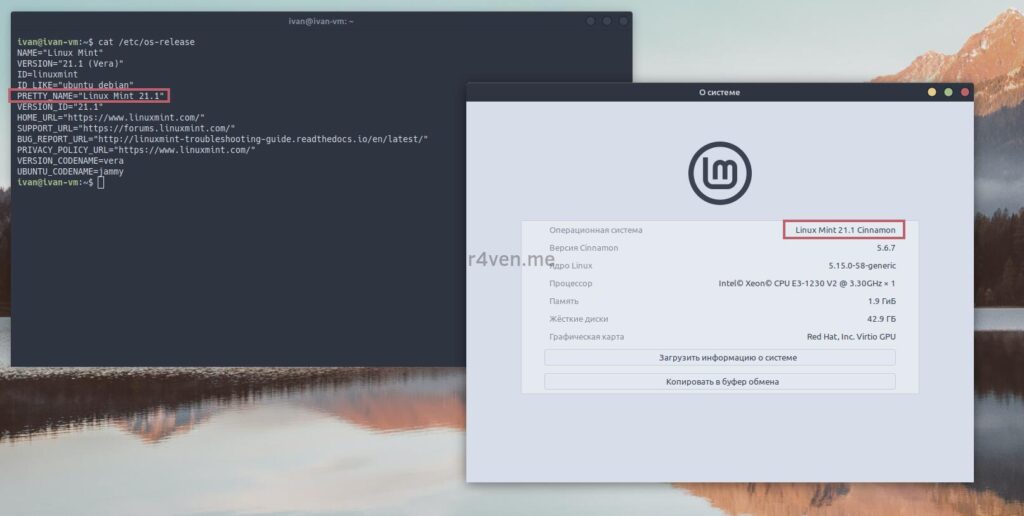Click the terminal prompt cursor
Screen dimensions: 1024x516
point(101,182)
